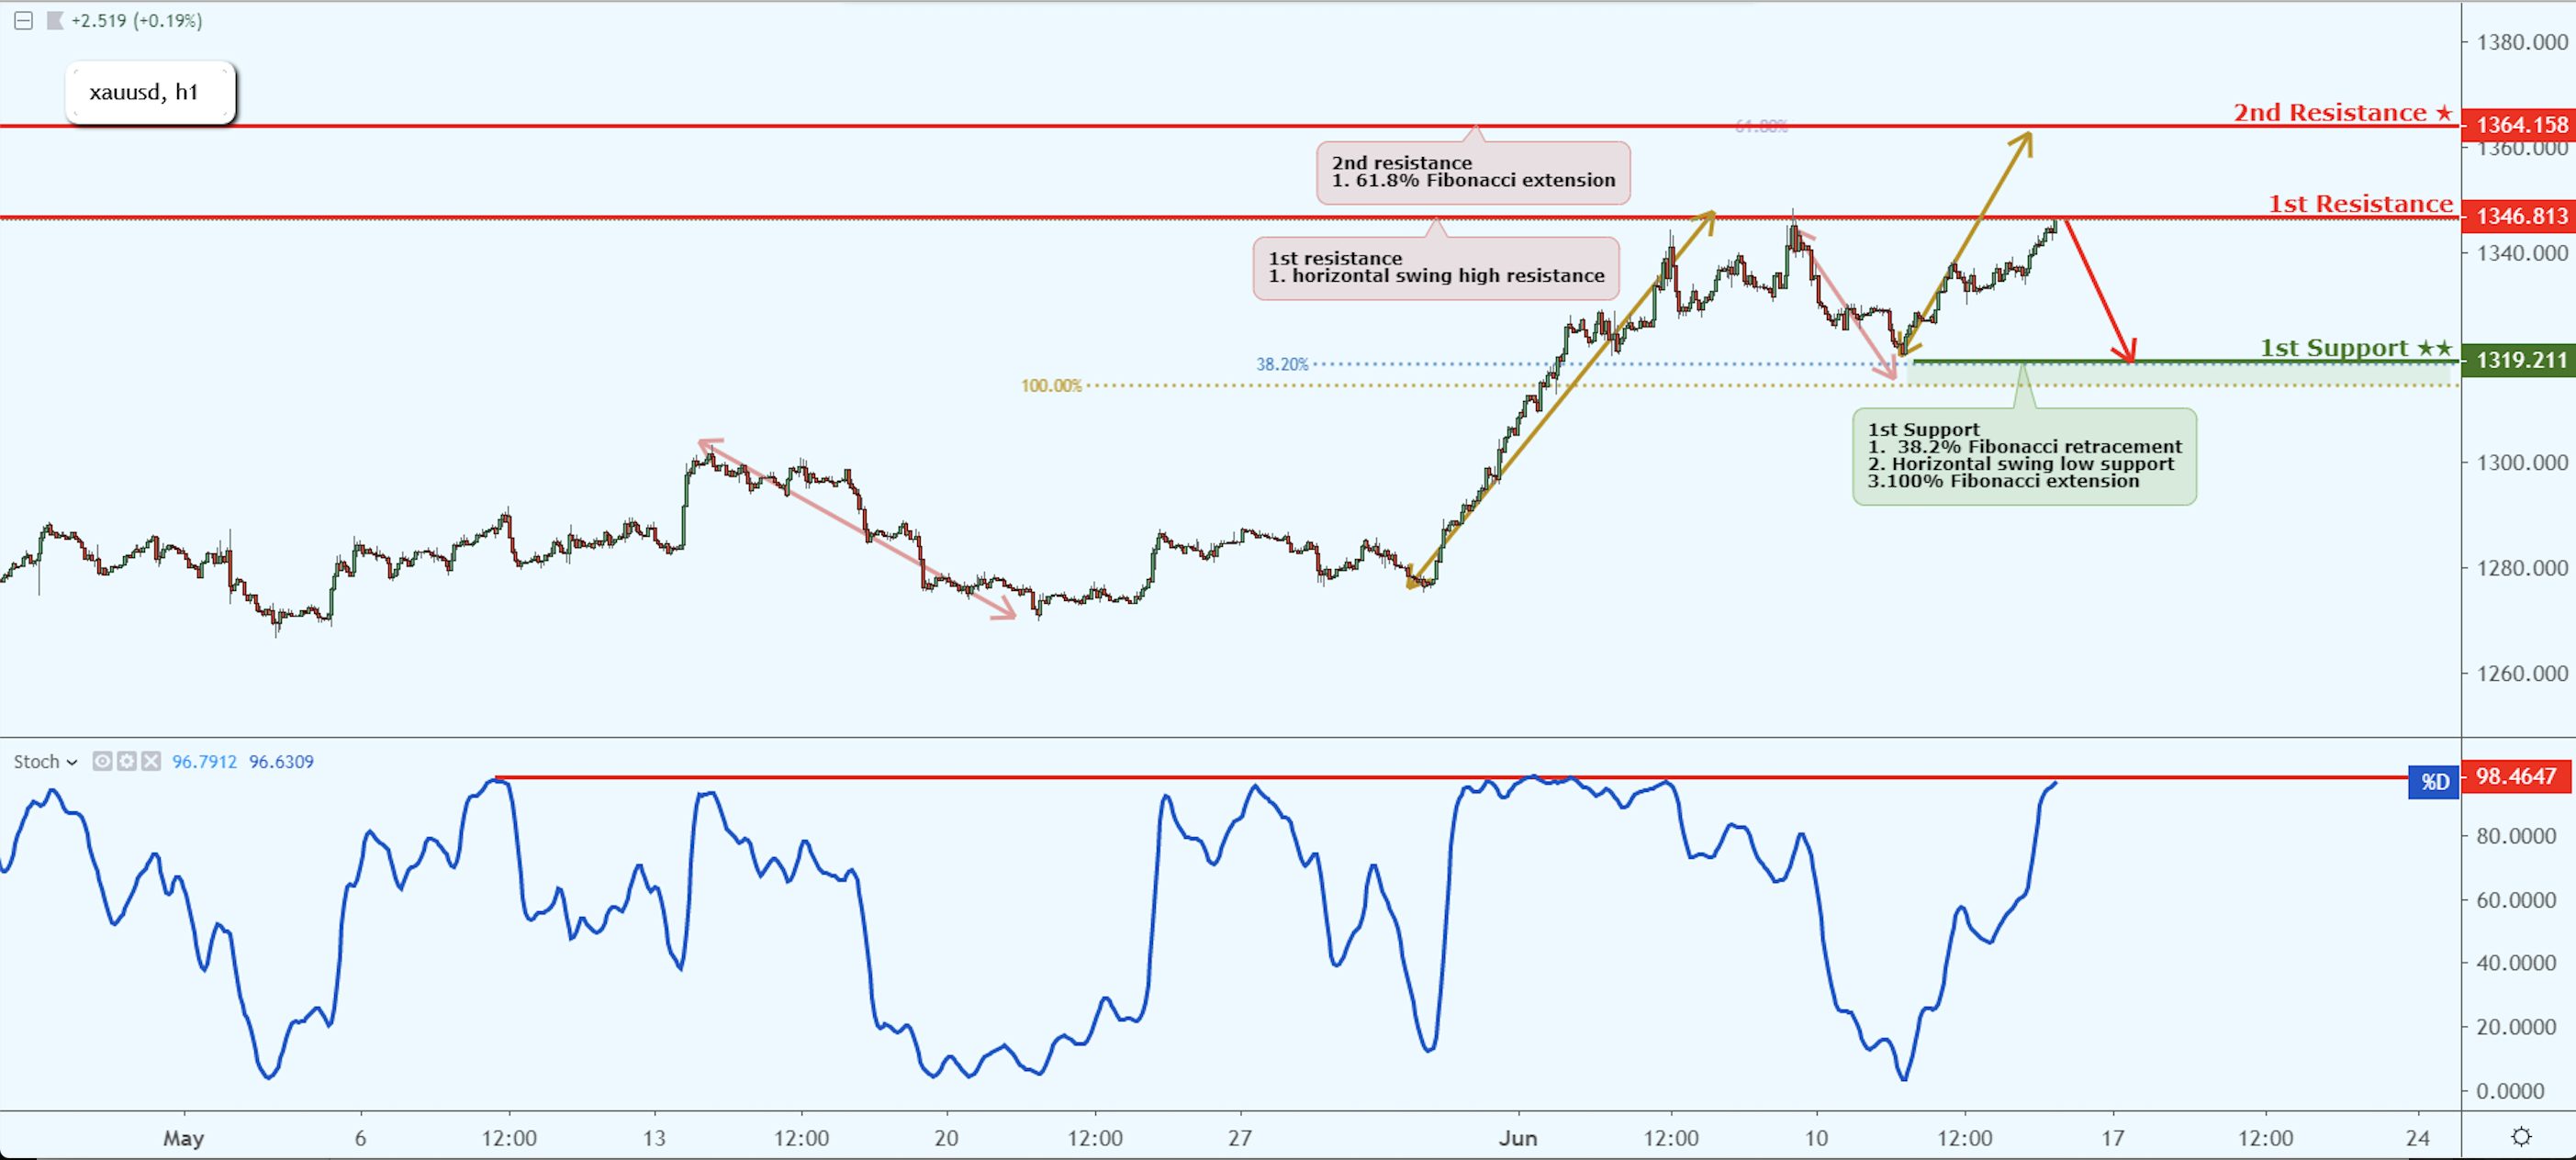The width and height of the screenshot is (2576, 1160).
Task: Click the Stoch value 96.6309
Action: pos(281,762)
